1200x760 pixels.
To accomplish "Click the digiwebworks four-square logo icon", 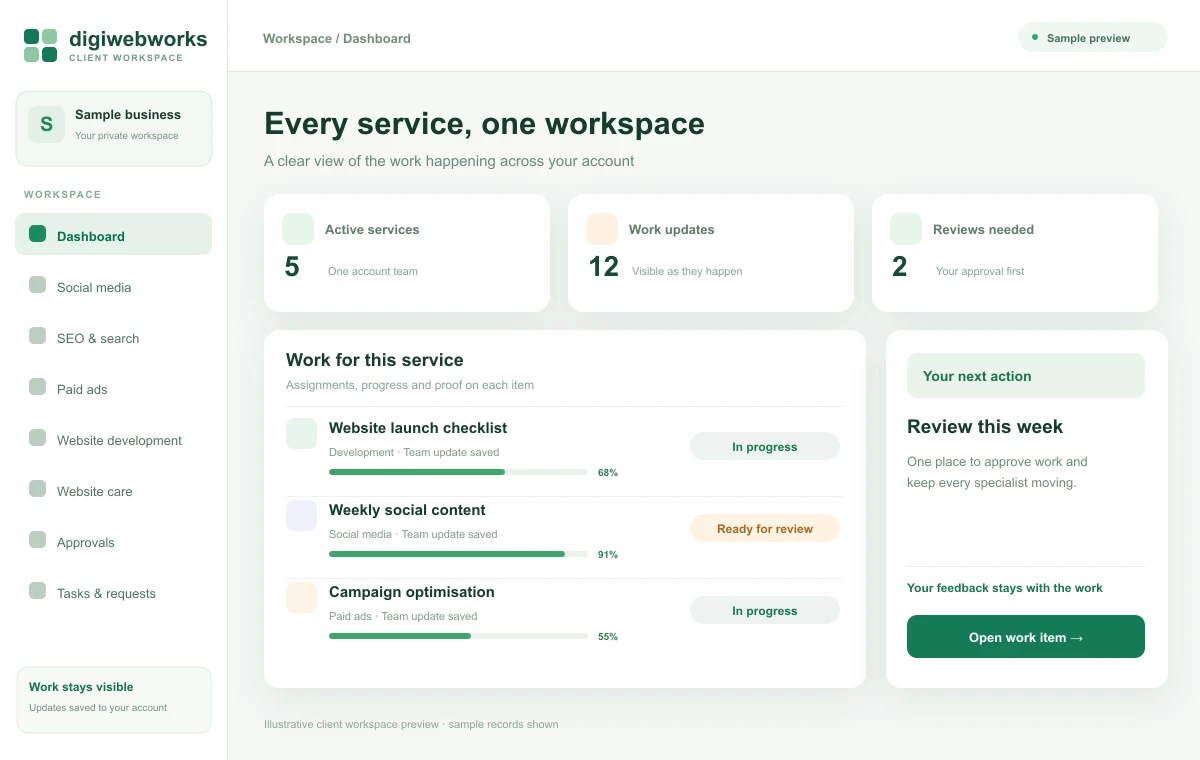I will point(40,45).
